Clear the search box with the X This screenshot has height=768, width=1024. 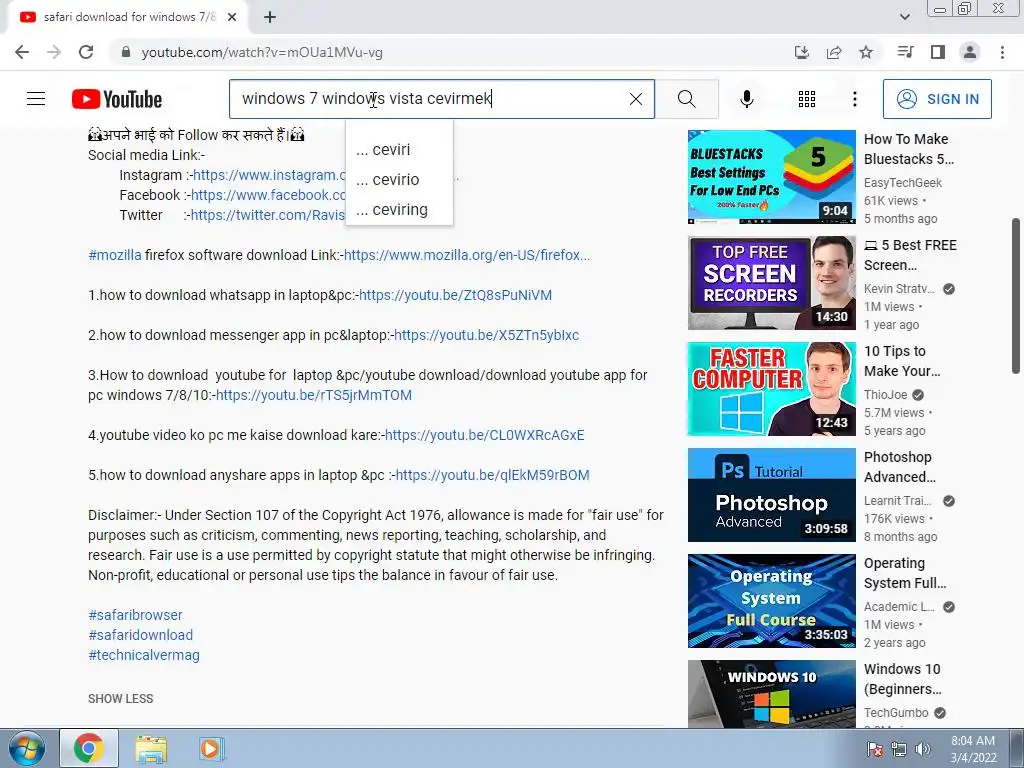pyautogui.click(x=635, y=99)
